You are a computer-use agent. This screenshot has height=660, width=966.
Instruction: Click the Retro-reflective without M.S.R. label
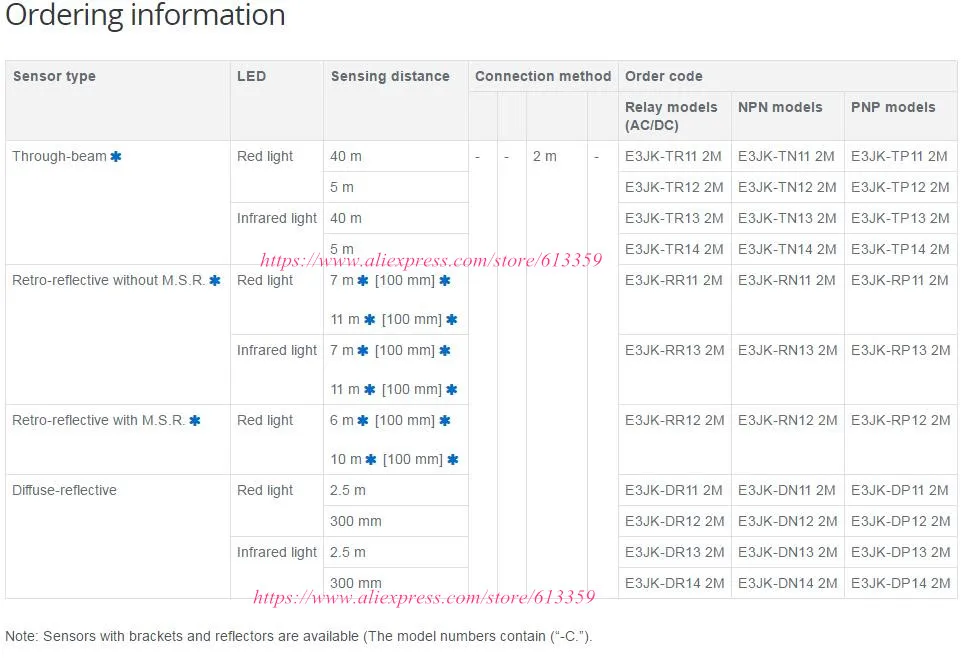click(x=108, y=280)
